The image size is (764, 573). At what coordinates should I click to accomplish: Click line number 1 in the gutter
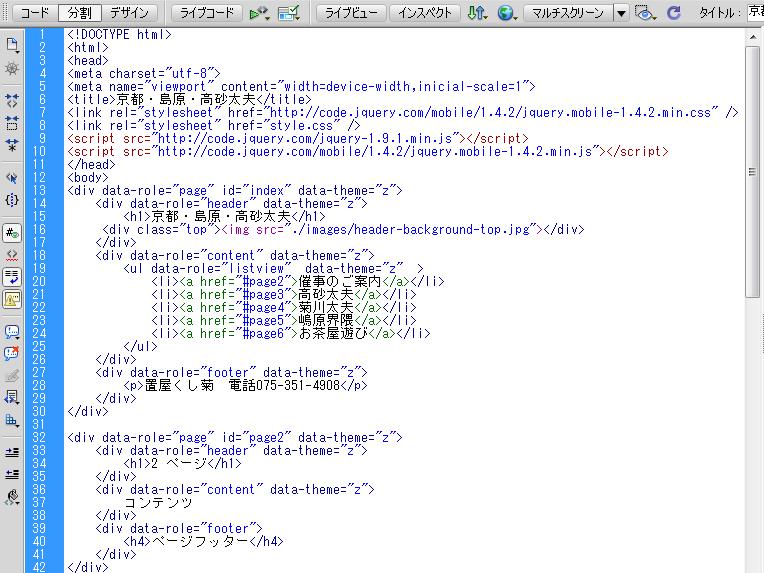(42, 34)
